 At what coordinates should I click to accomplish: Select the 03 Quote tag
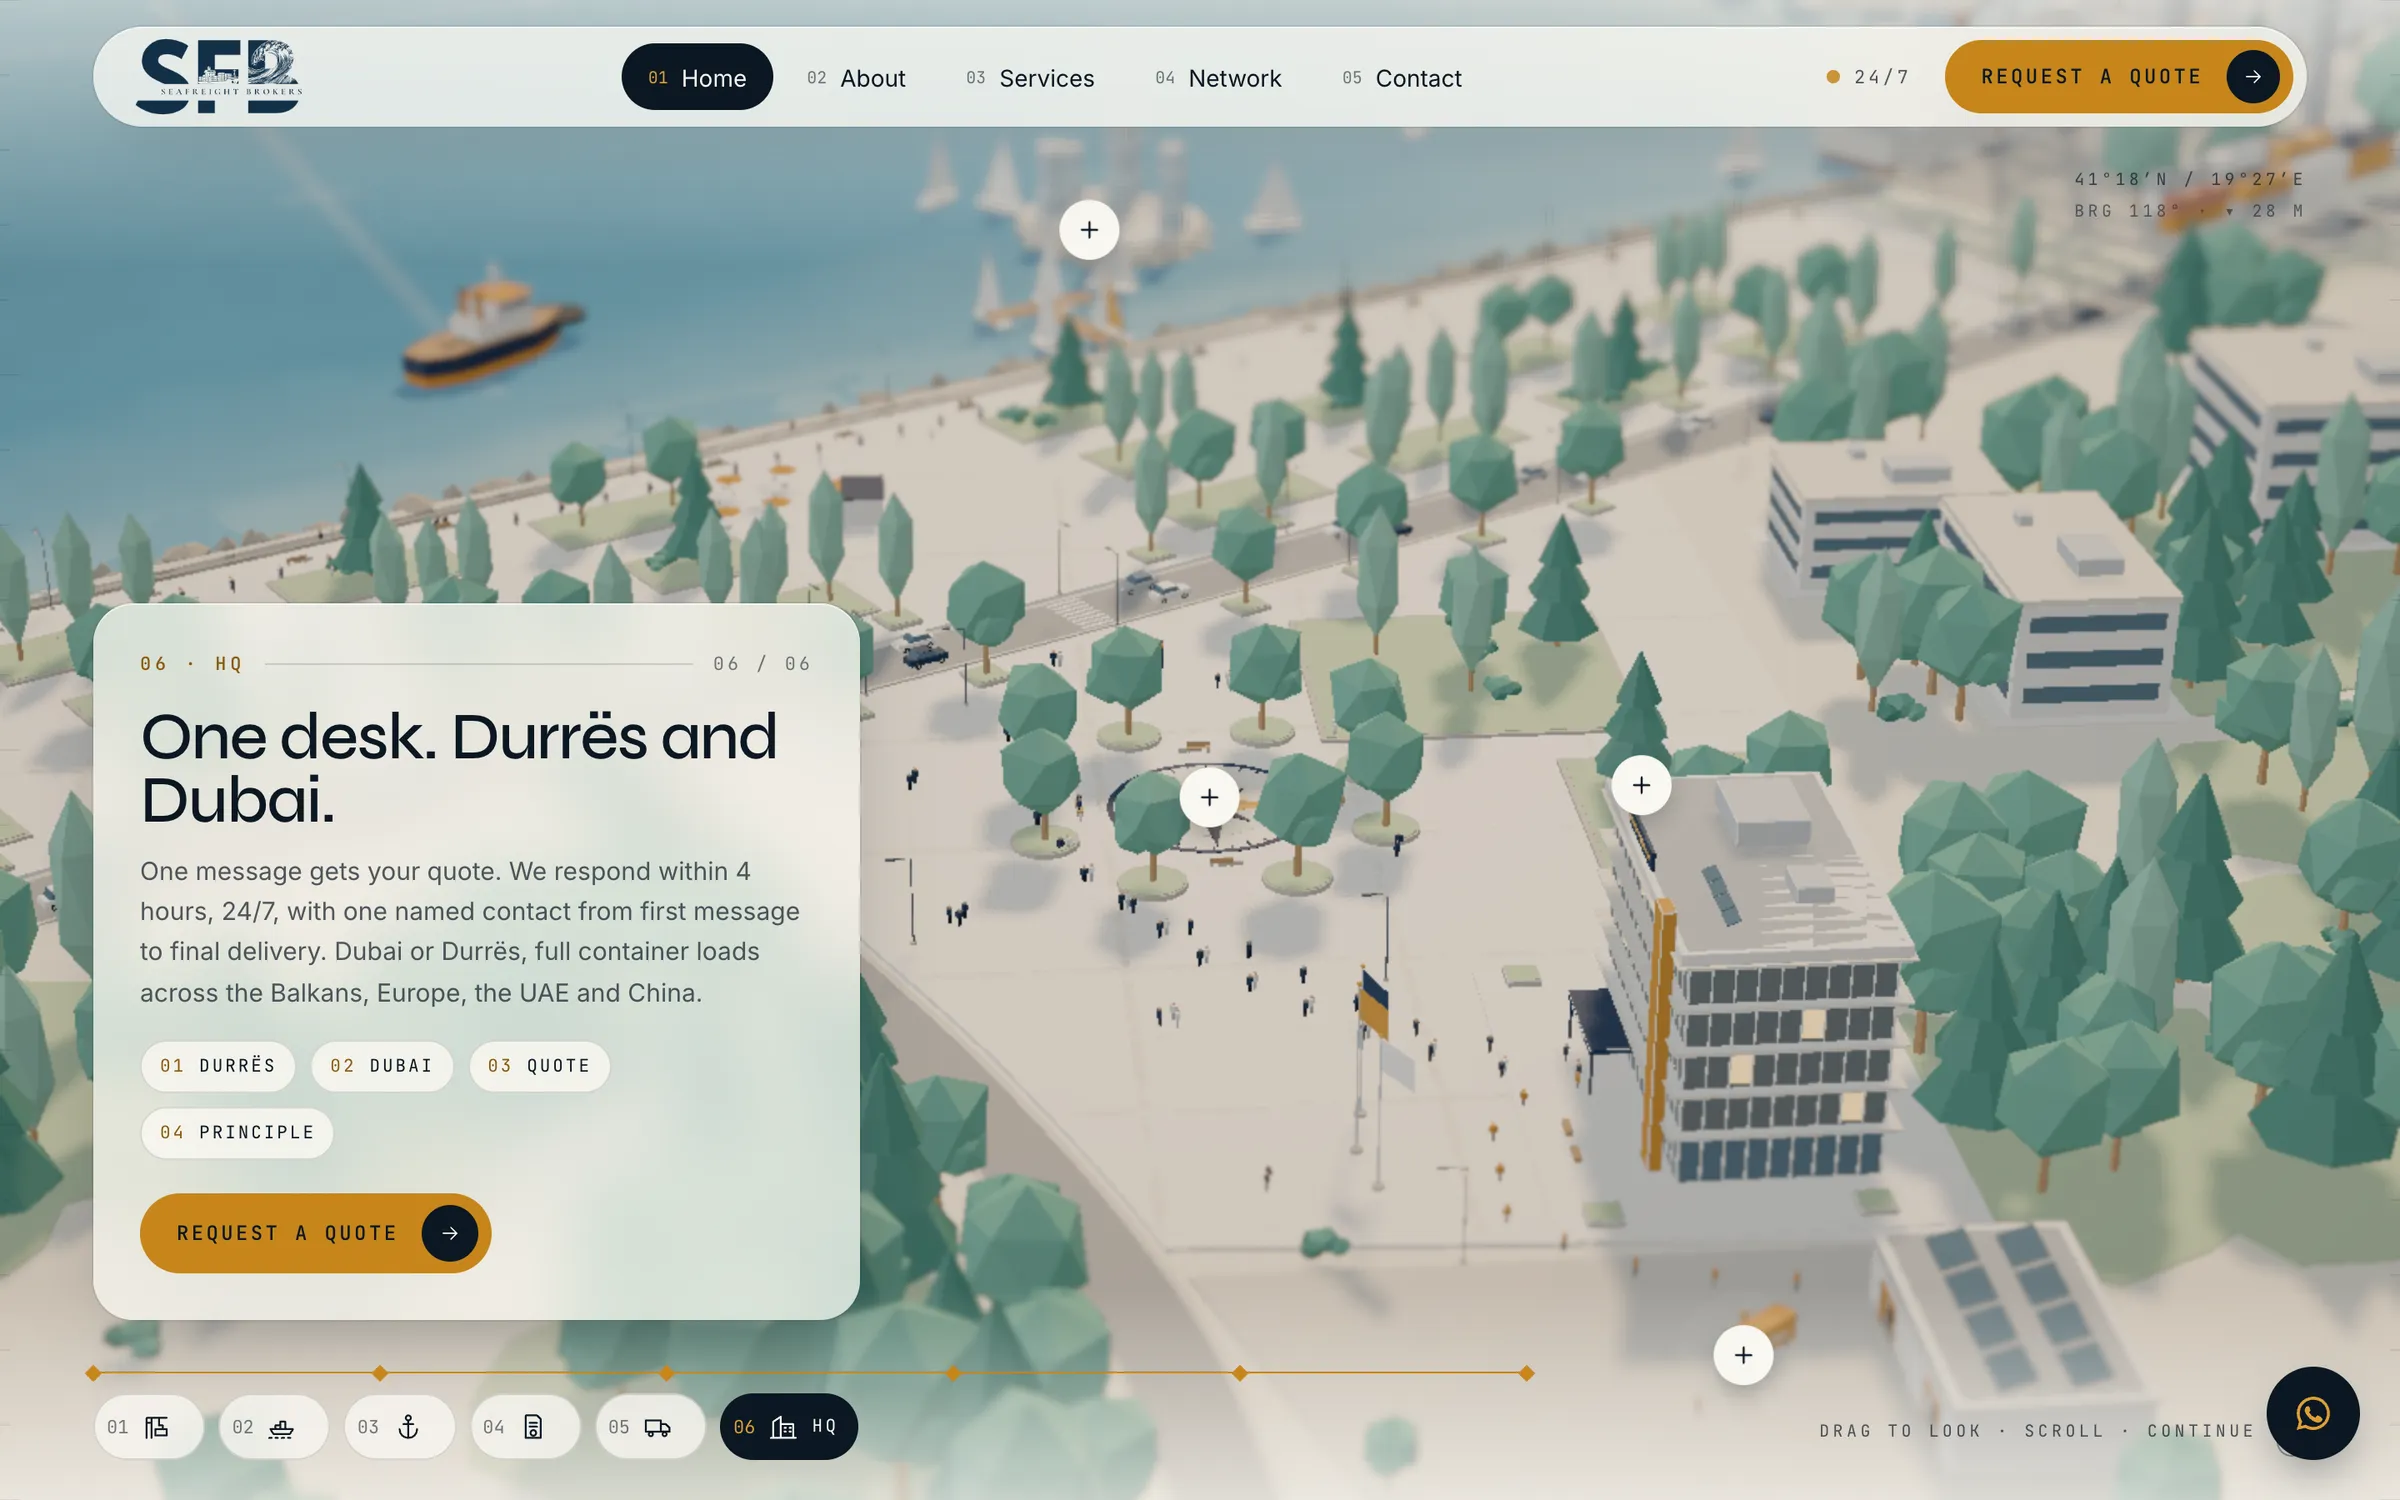[539, 1066]
